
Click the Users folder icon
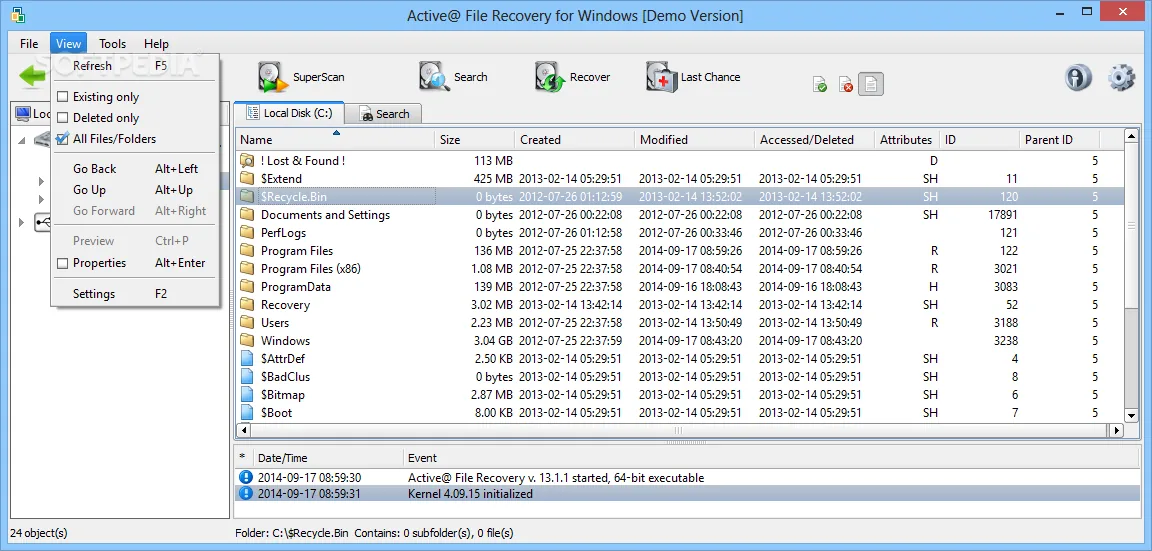248,323
